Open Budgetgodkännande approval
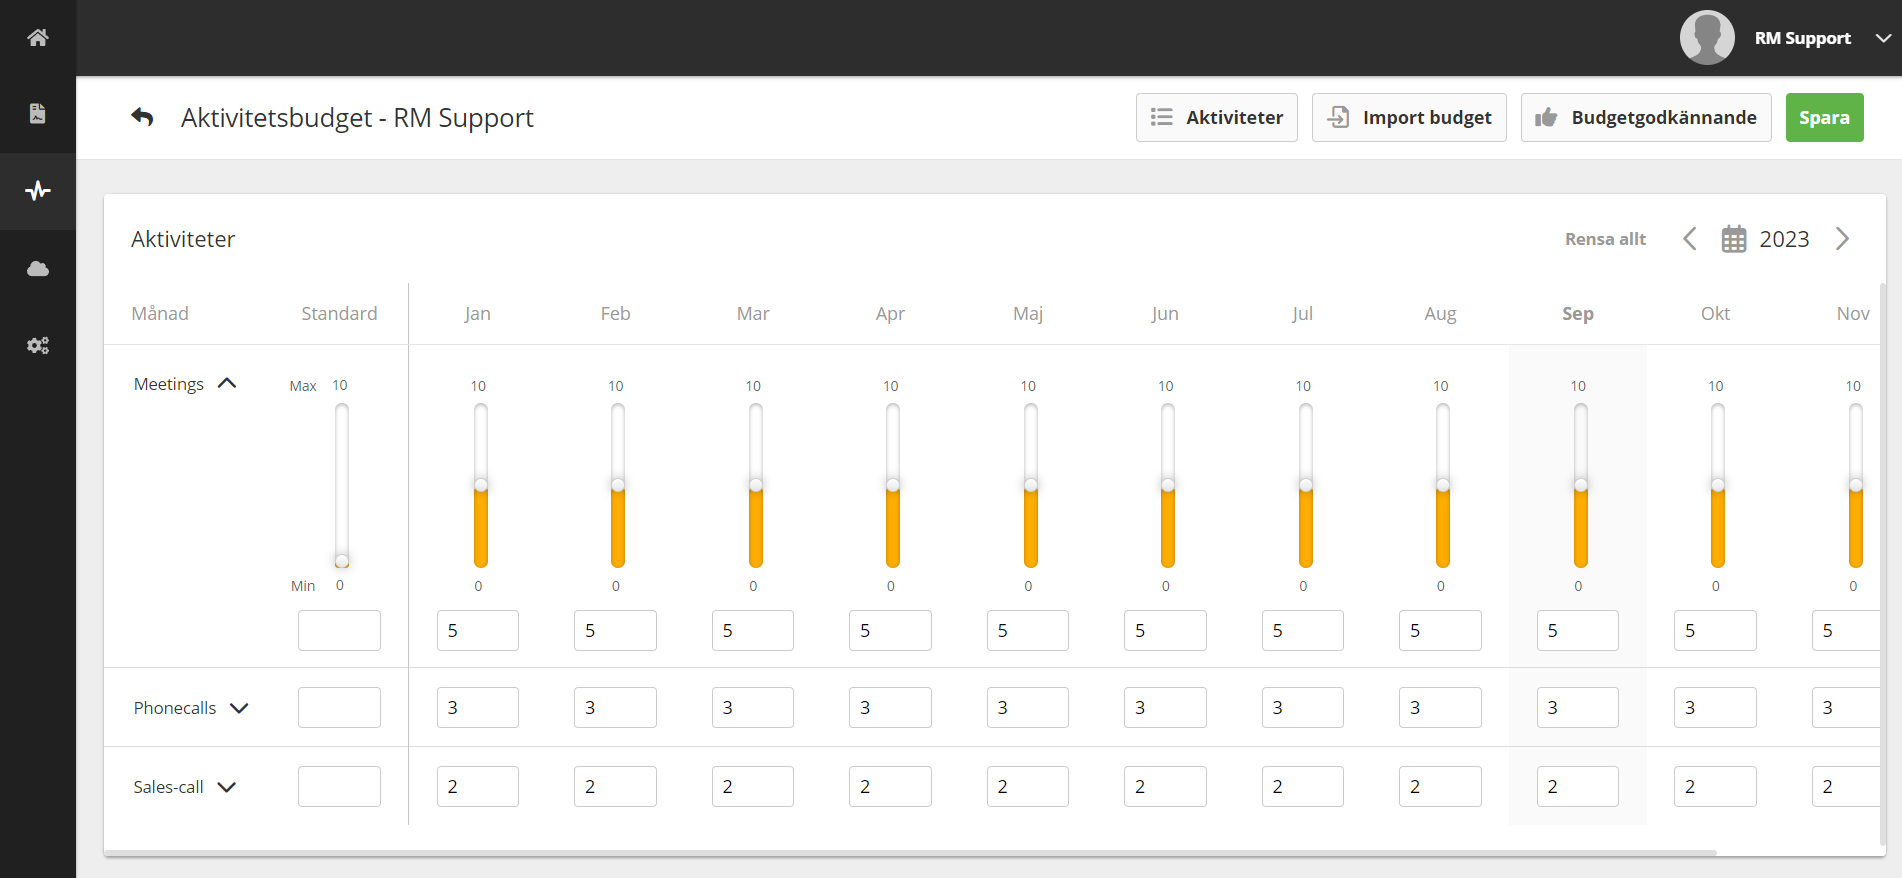The image size is (1902, 878). pyautogui.click(x=1645, y=117)
